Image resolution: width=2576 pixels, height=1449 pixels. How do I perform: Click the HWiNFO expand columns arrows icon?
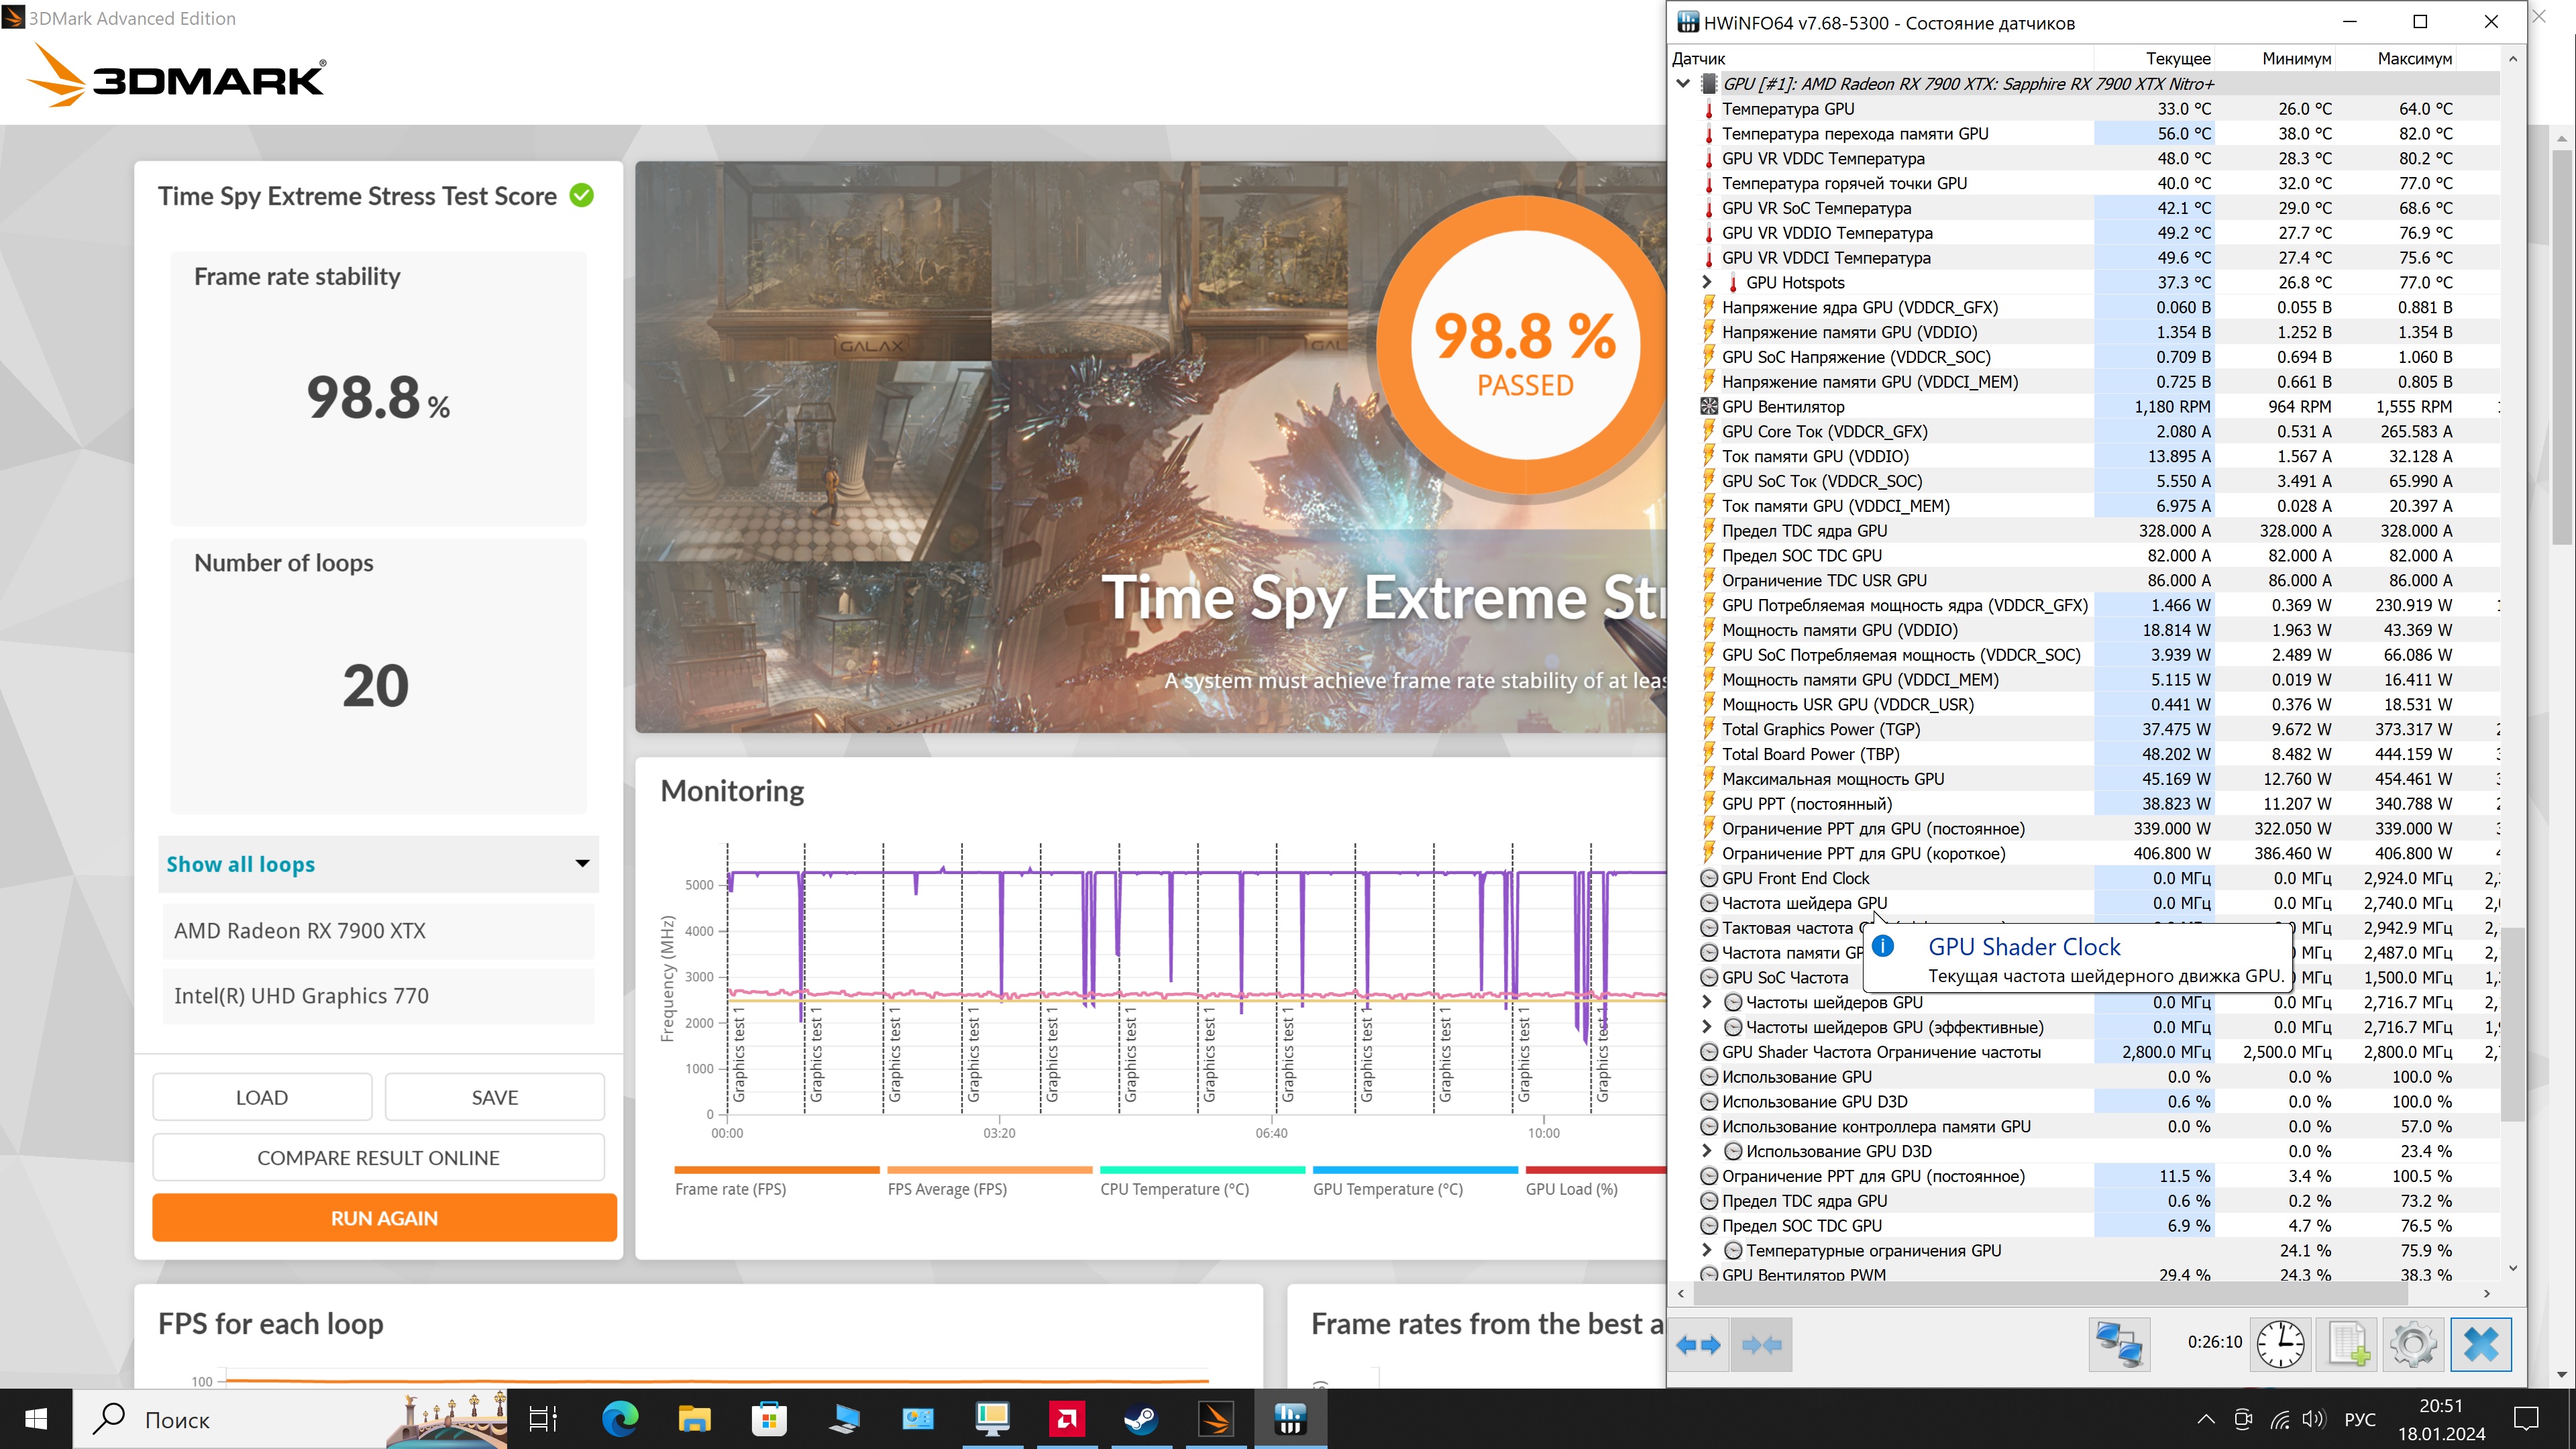click(x=1698, y=1345)
